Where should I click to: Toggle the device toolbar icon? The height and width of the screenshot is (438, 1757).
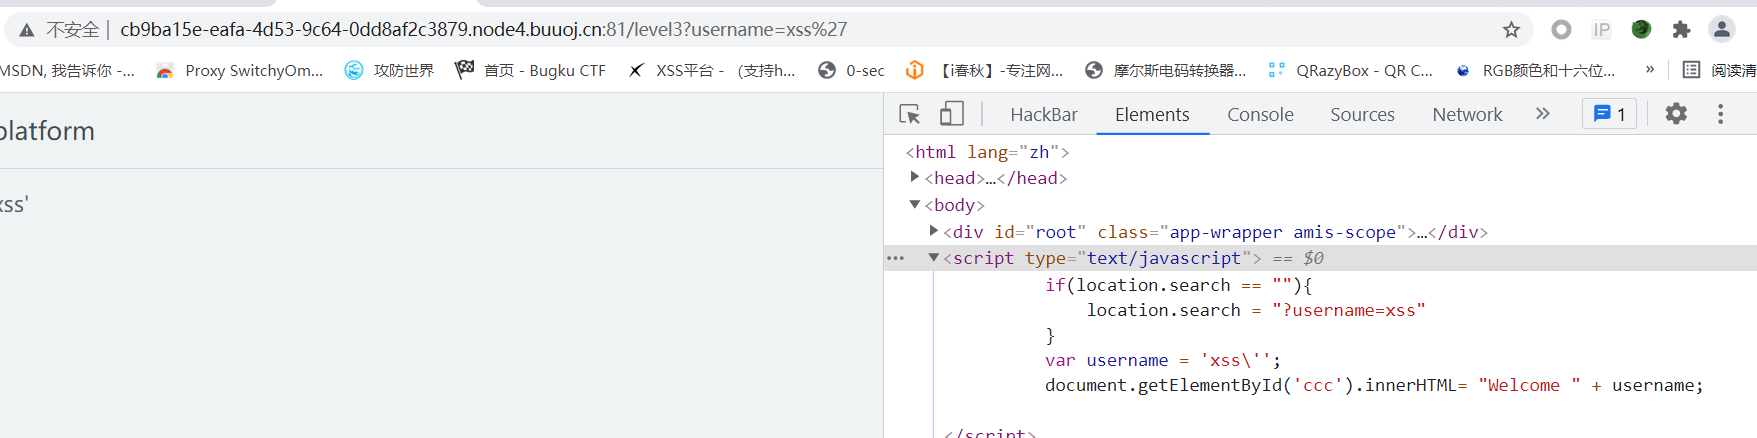click(x=952, y=114)
